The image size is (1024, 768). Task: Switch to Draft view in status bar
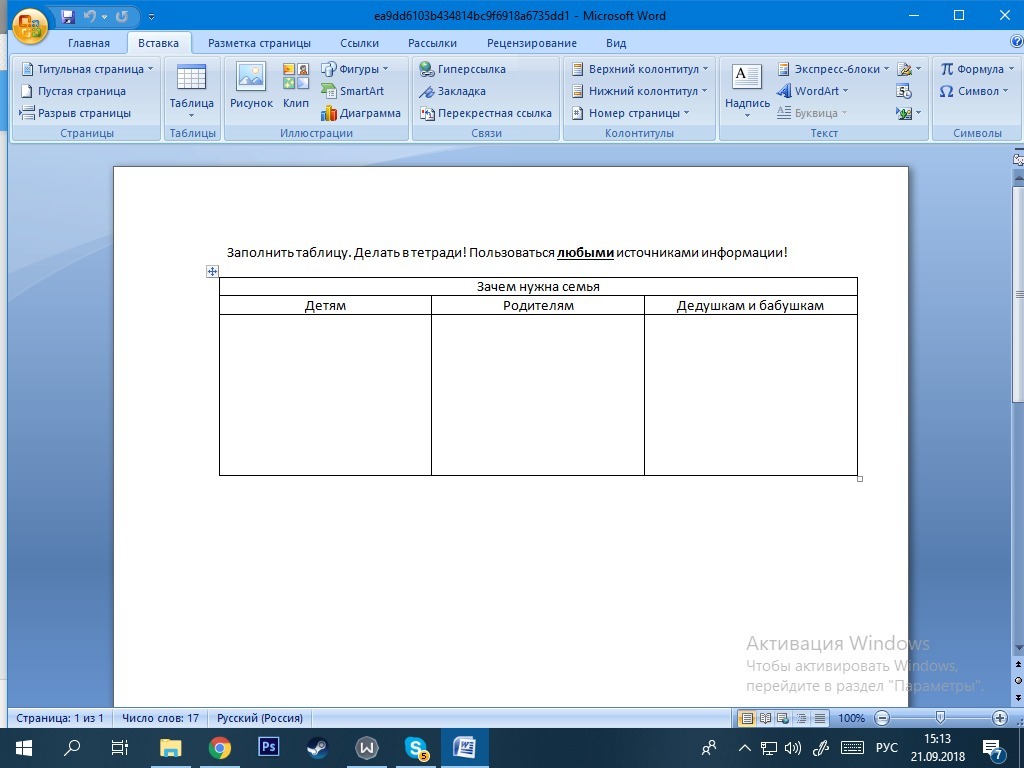coord(820,718)
